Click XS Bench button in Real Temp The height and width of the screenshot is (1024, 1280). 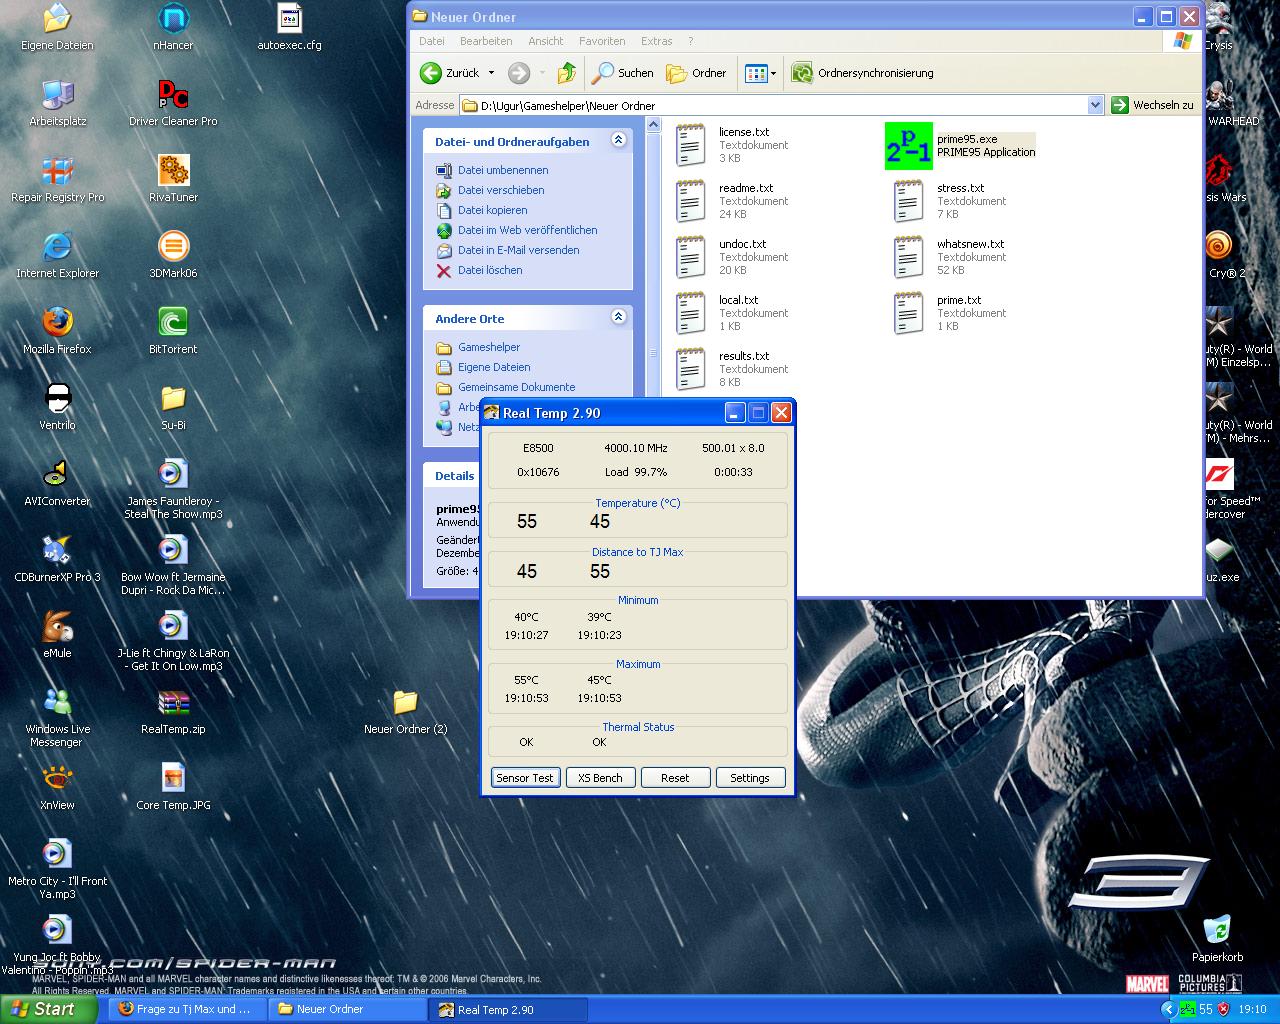click(600, 778)
